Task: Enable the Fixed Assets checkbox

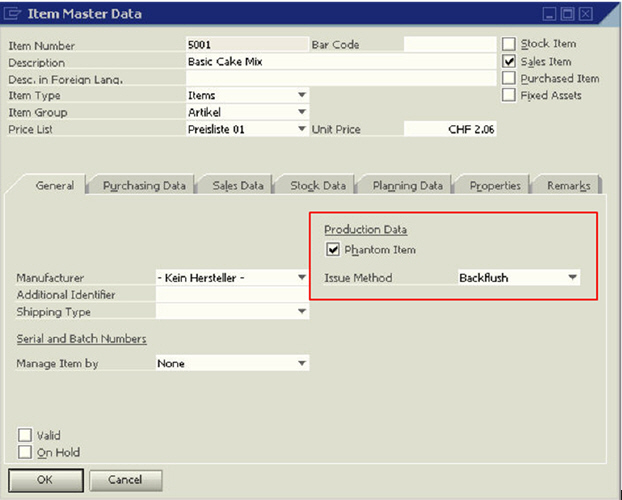Action: tap(509, 95)
